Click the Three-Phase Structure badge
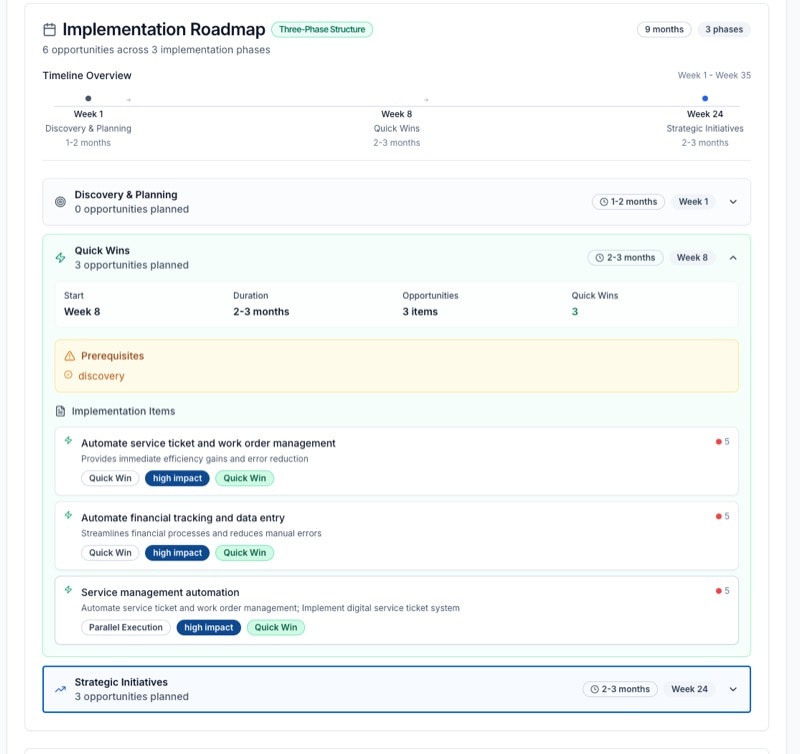The image size is (800, 754). point(322,30)
